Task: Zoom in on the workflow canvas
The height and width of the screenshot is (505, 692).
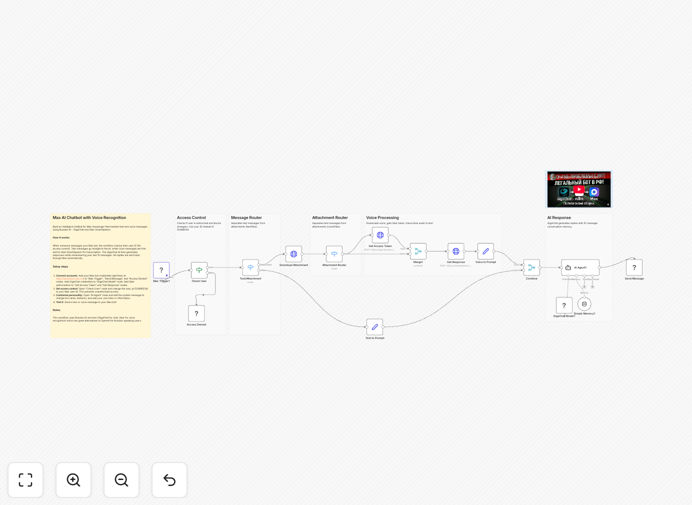Action: pyautogui.click(x=73, y=480)
